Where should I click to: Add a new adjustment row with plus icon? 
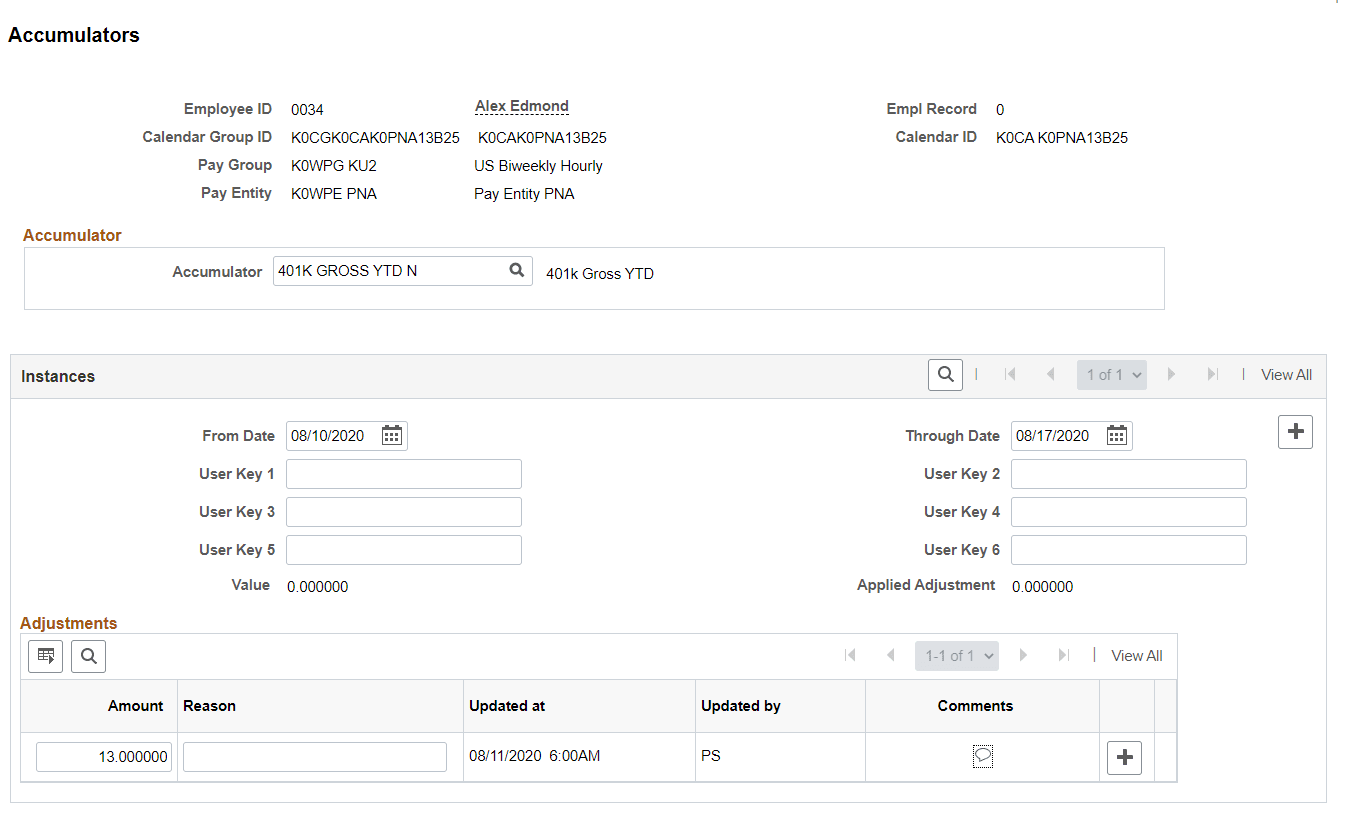pyautogui.click(x=1124, y=757)
